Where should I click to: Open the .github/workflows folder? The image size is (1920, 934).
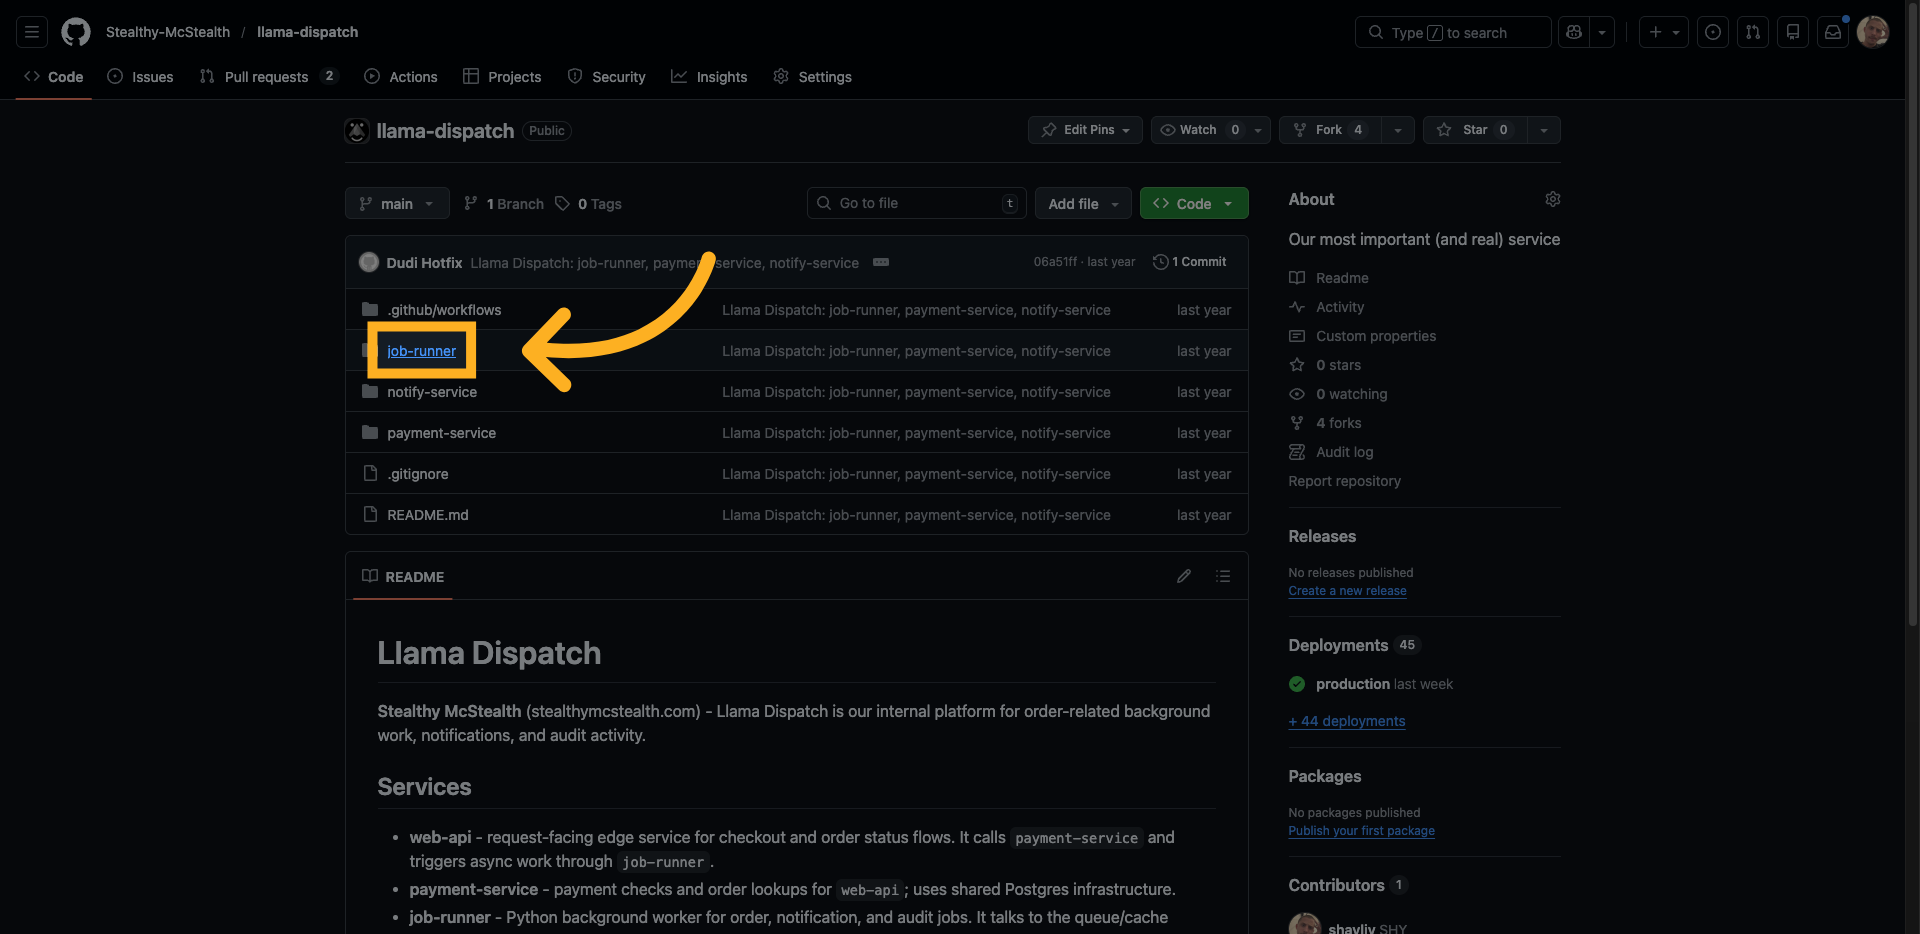pyautogui.click(x=444, y=310)
